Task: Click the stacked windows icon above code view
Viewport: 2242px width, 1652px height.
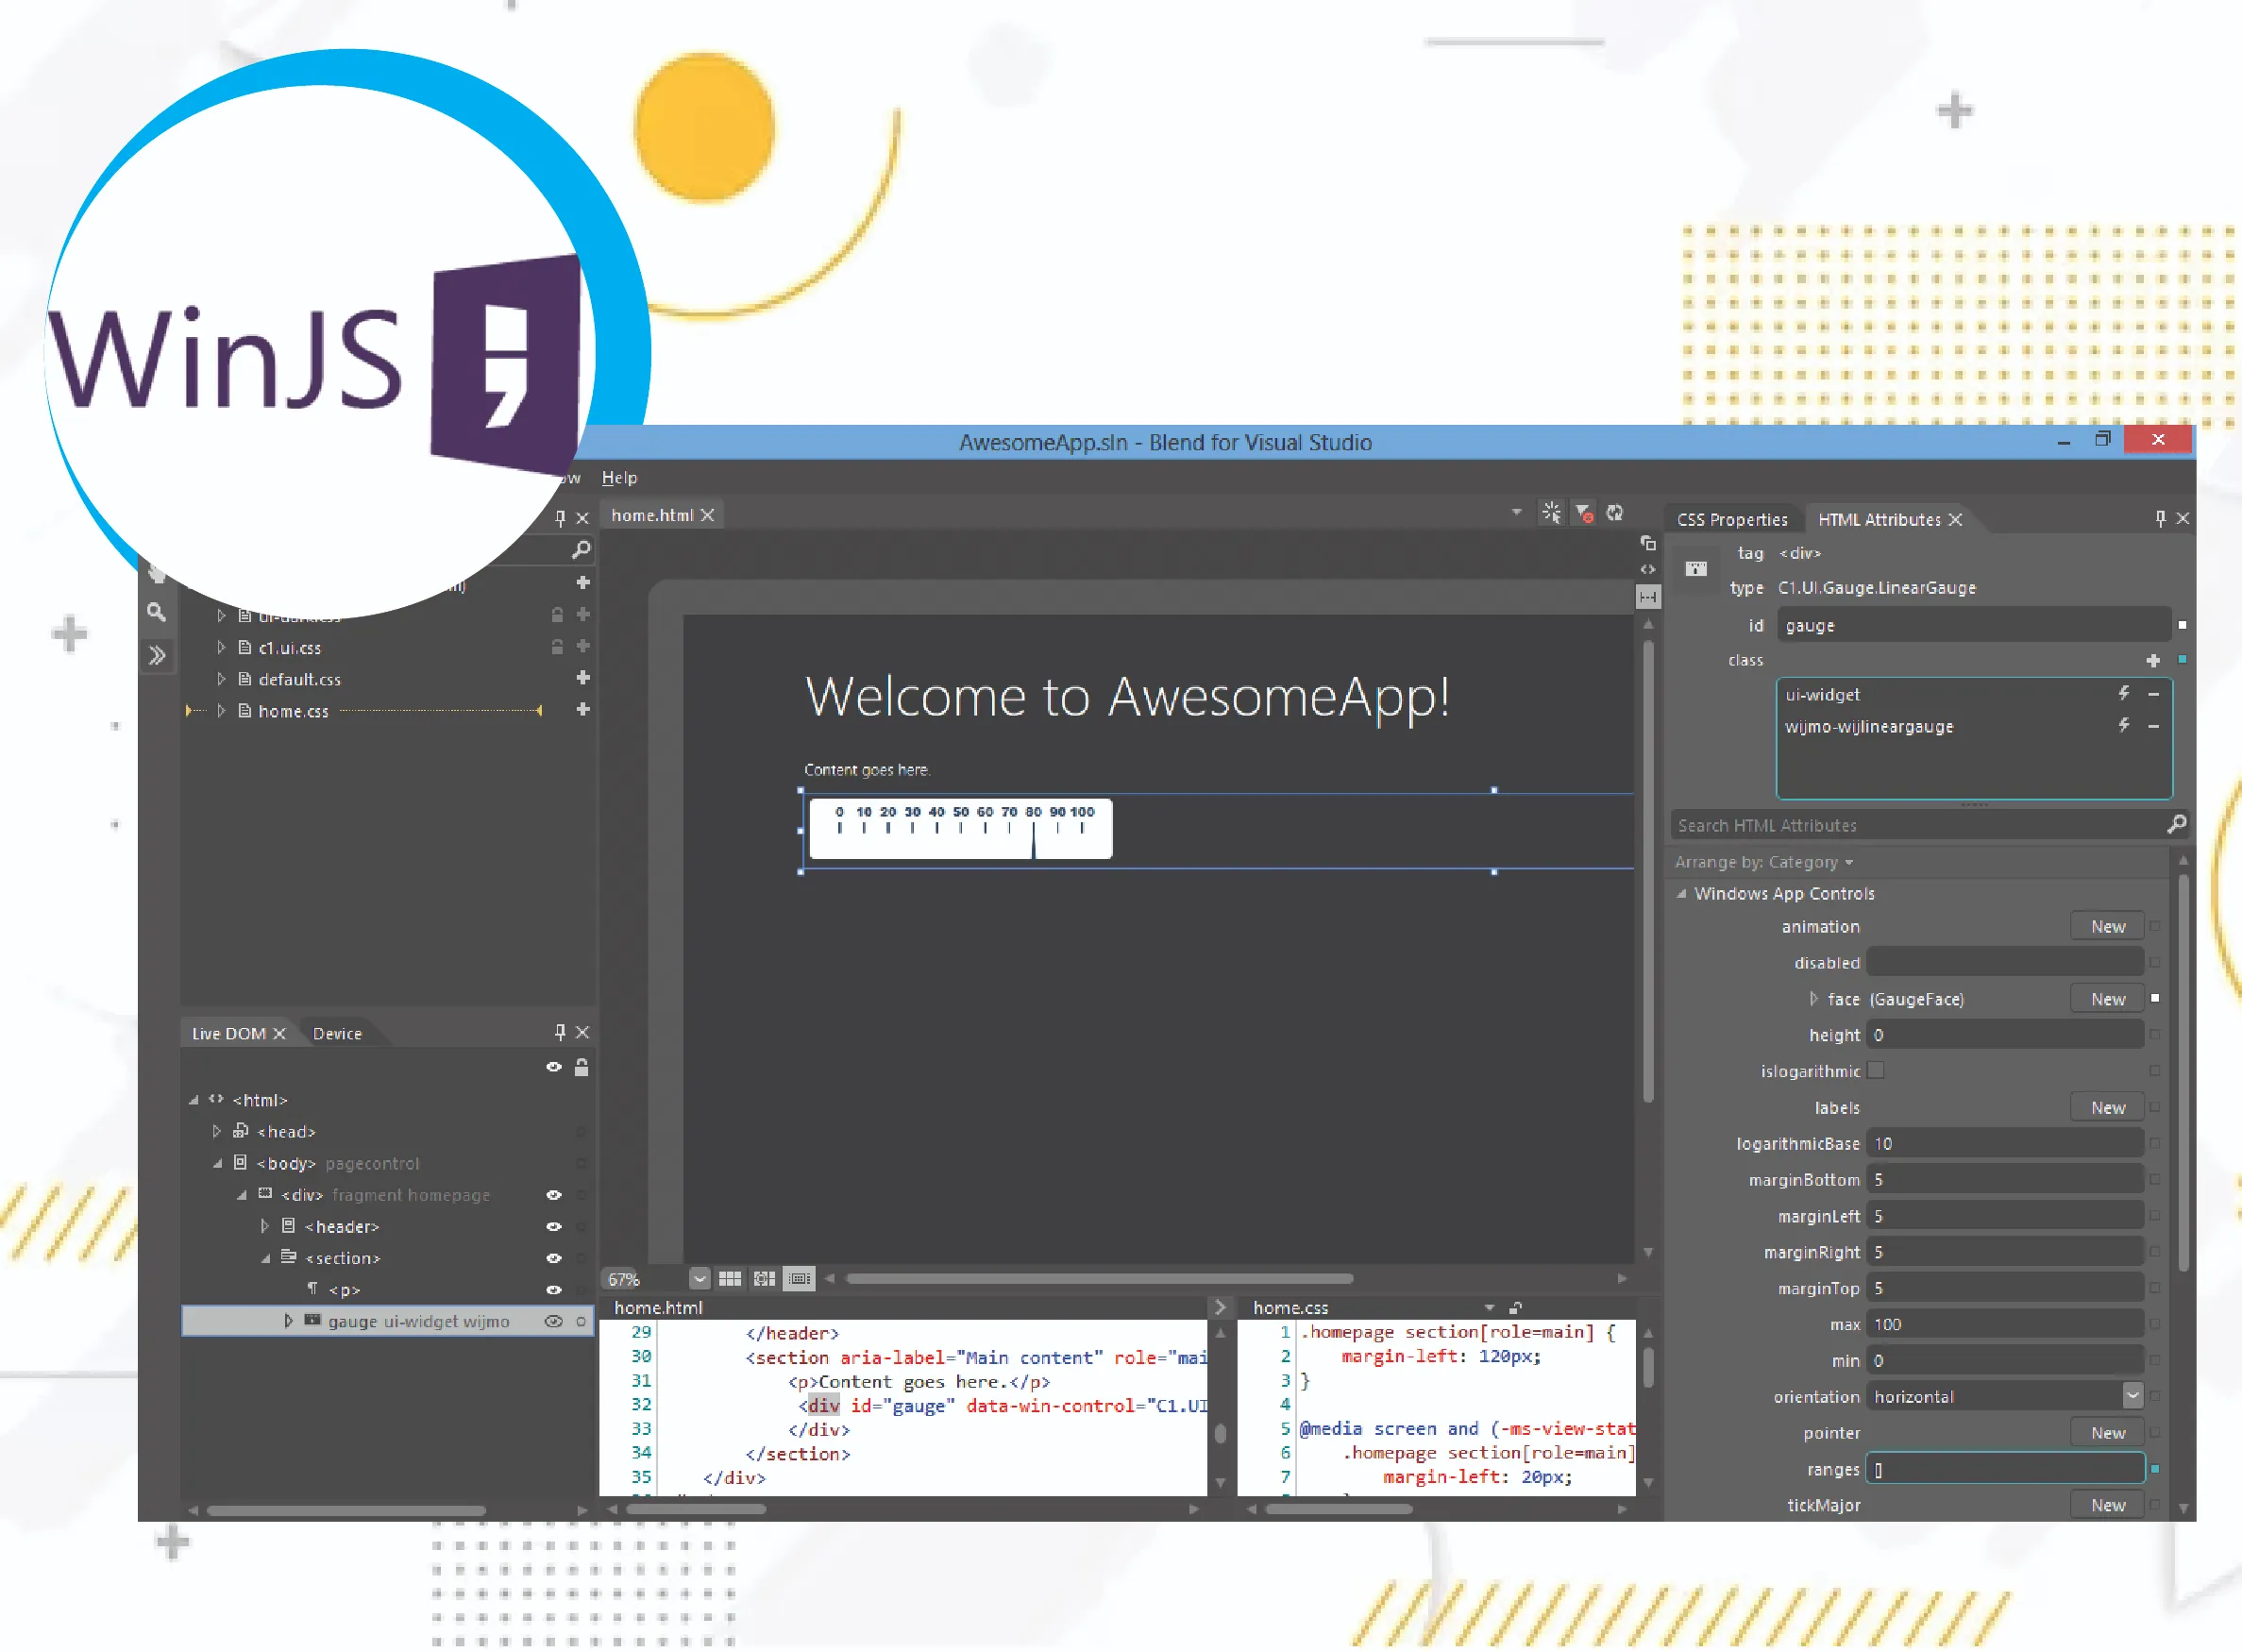Action: pyautogui.click(x=1648, y=543)
